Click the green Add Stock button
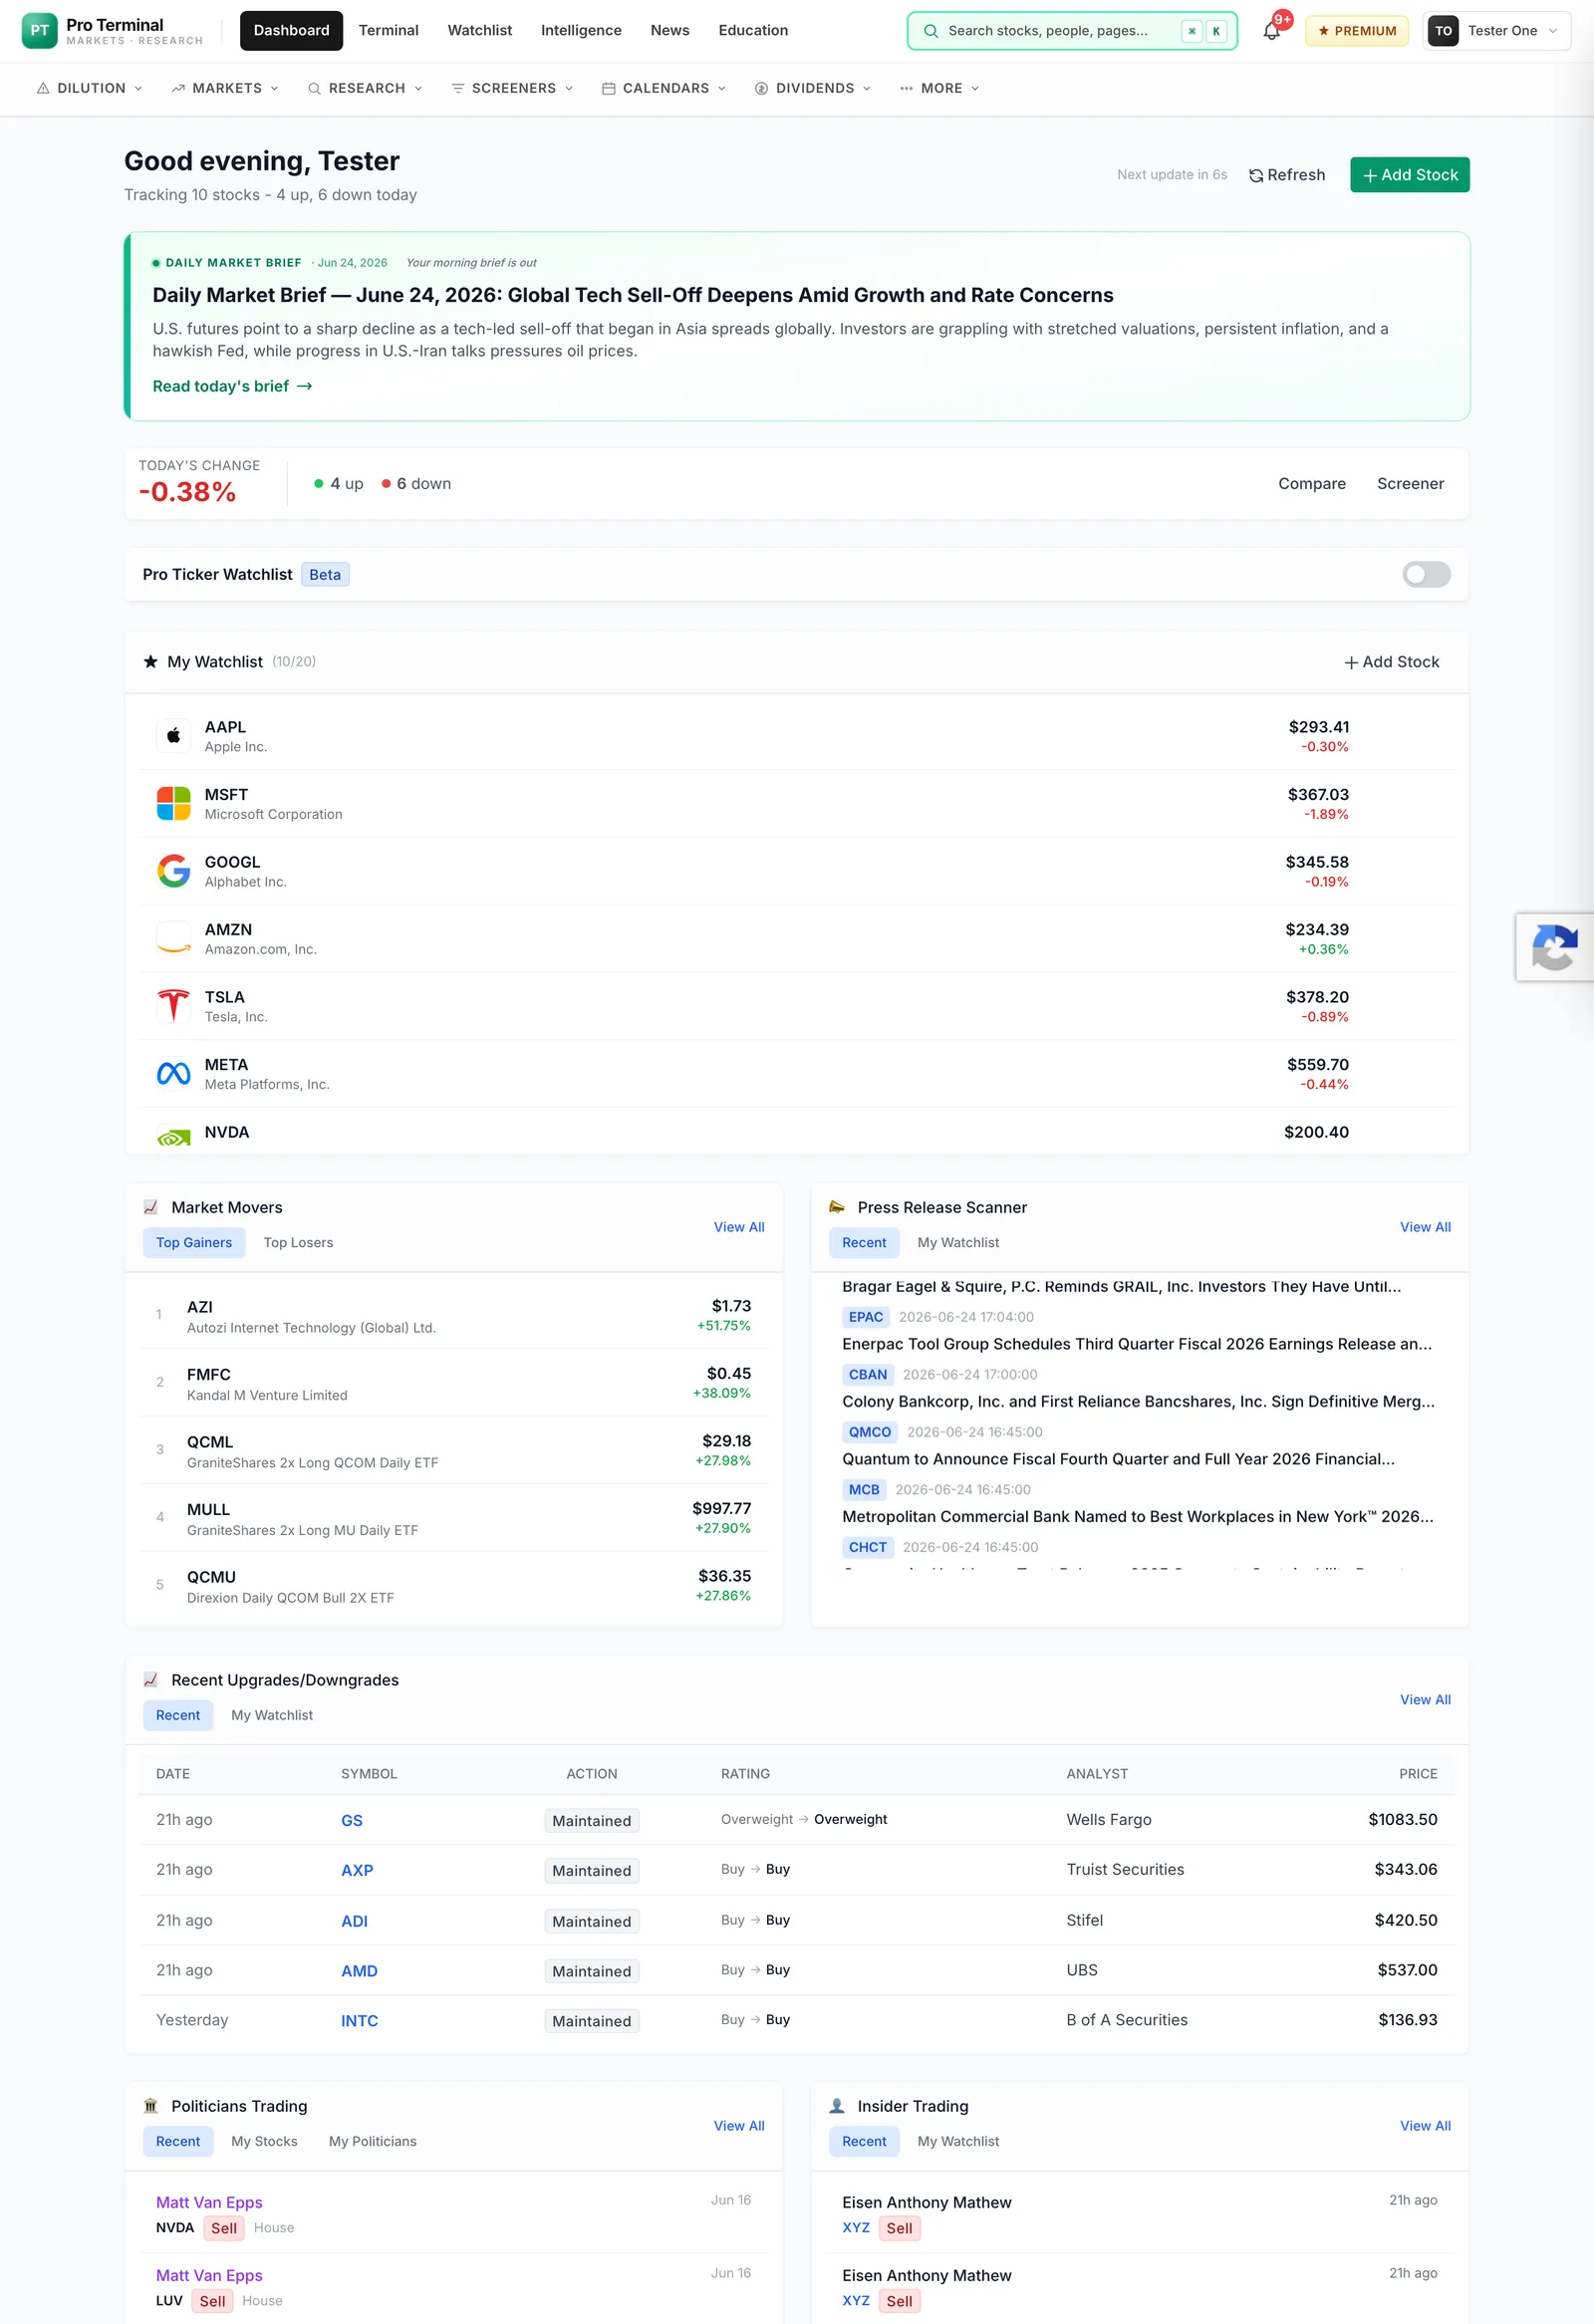This screenshot has width=1594, height=2324. click(1409, 175)
